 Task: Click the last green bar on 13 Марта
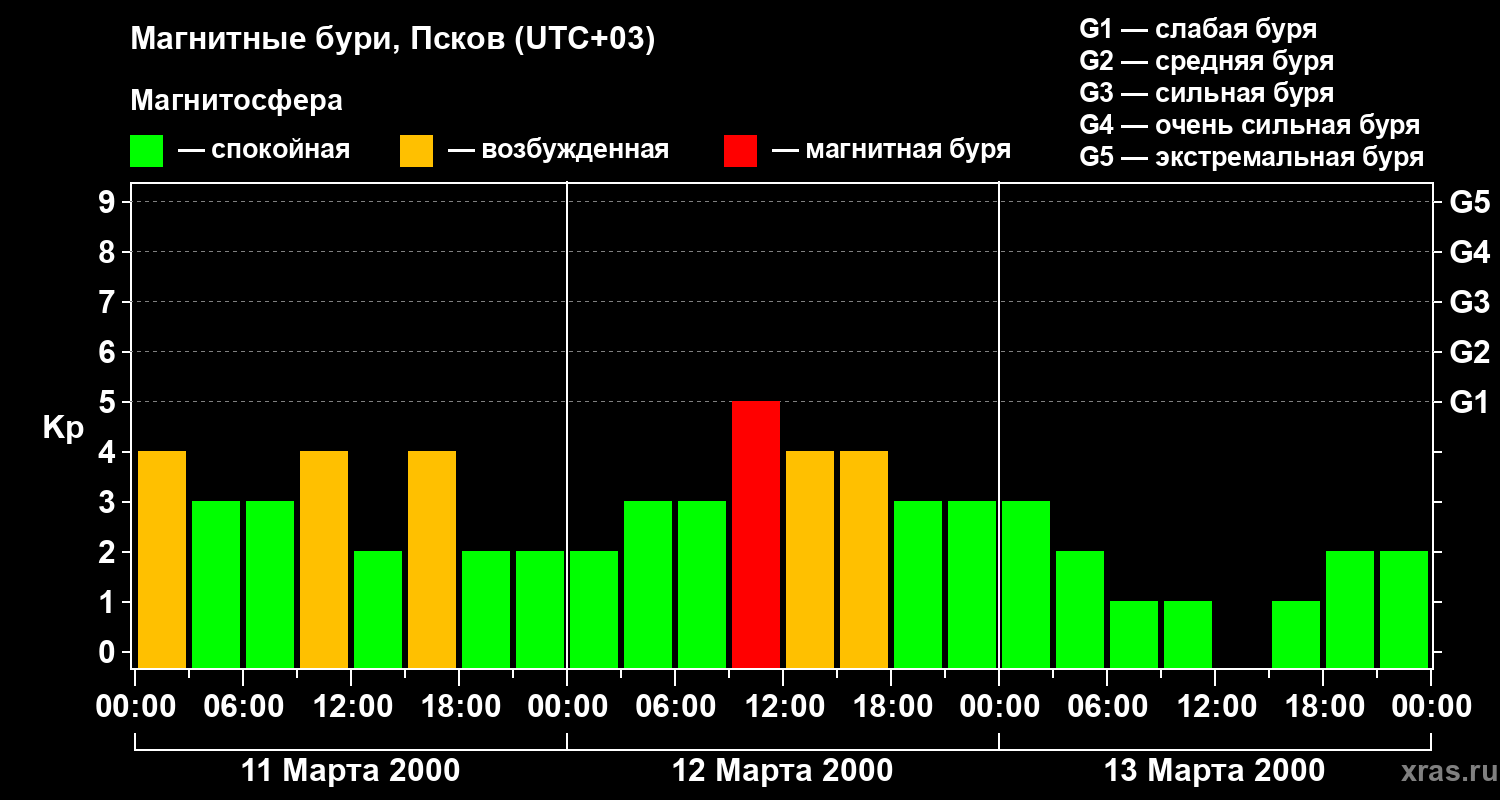pyautogui.click(x=1404, y=609)
